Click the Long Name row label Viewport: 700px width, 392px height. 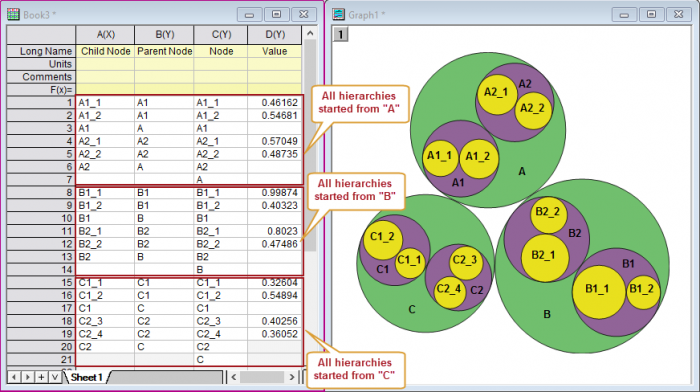(41, 51)
